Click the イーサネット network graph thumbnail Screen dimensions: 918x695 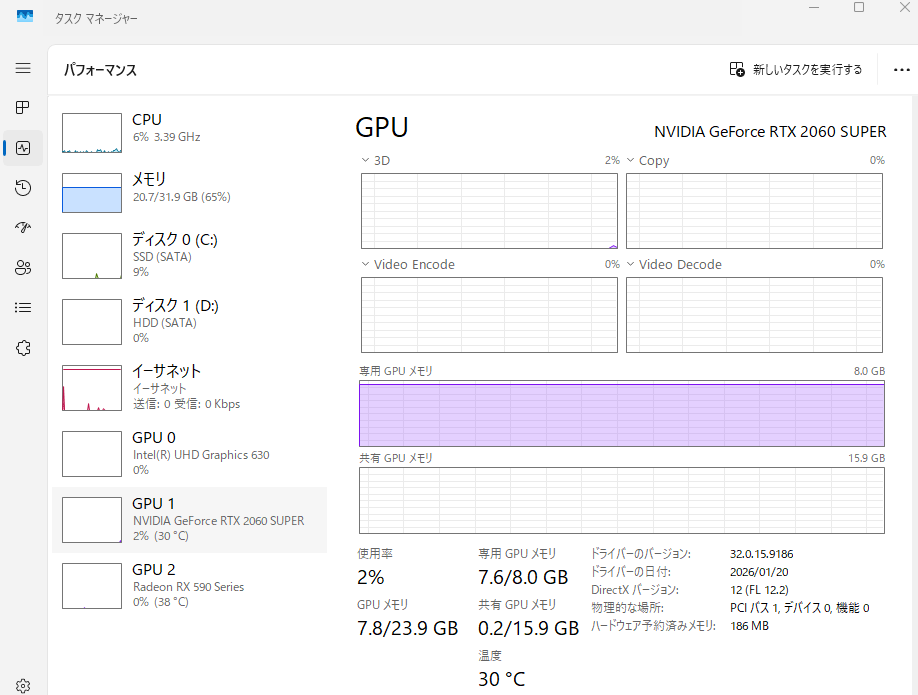coord(92,388)
